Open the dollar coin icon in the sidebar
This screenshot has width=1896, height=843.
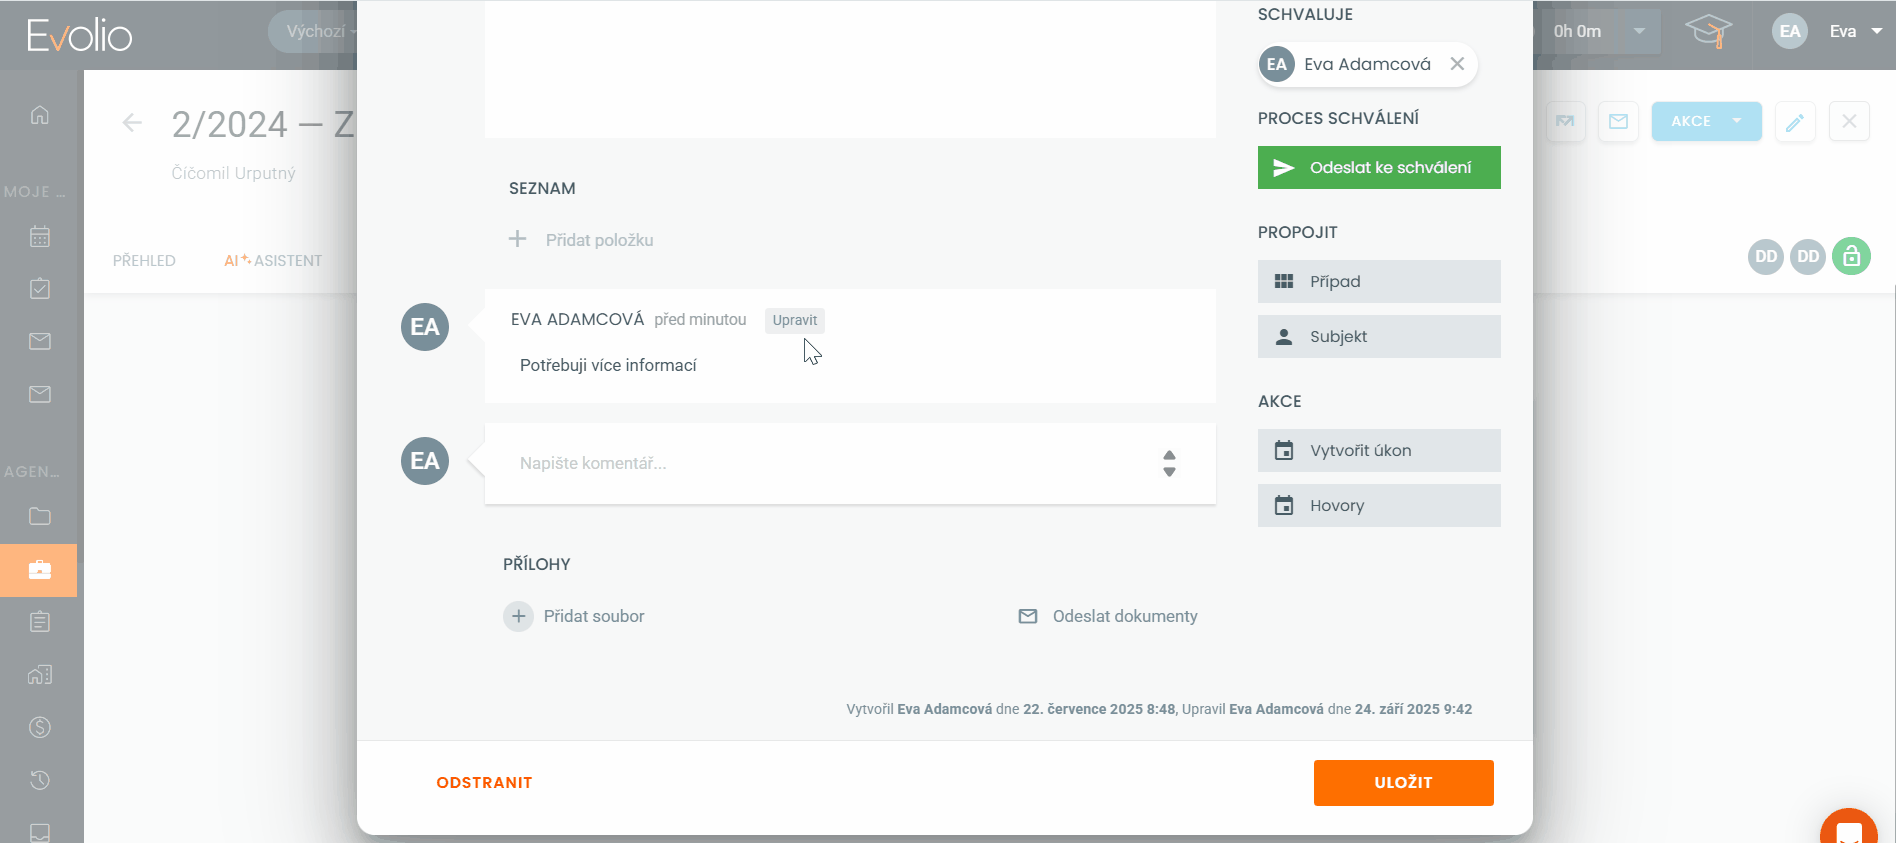coord(40,727)
